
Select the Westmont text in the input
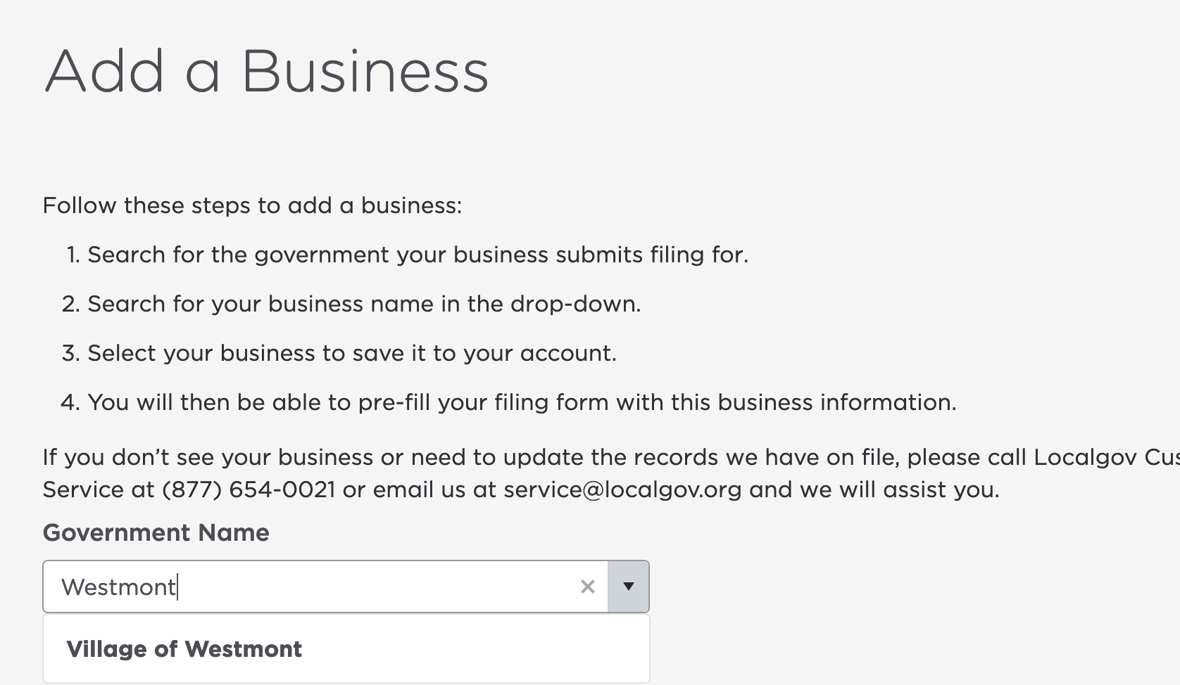[x=117, y=587]
